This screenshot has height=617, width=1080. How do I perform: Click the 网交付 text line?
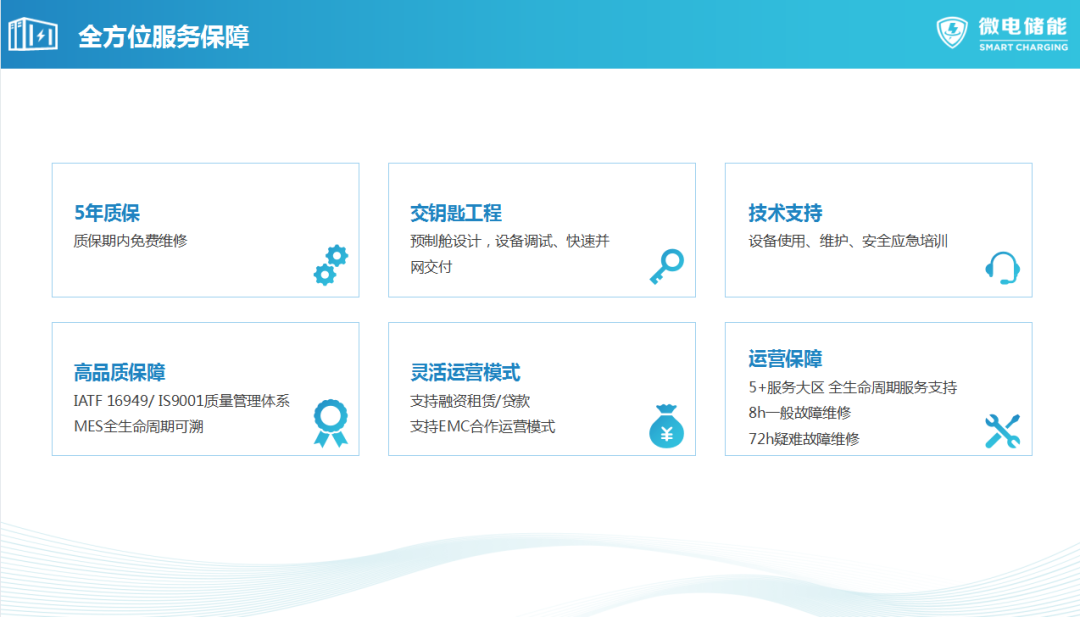coord(431,267)
